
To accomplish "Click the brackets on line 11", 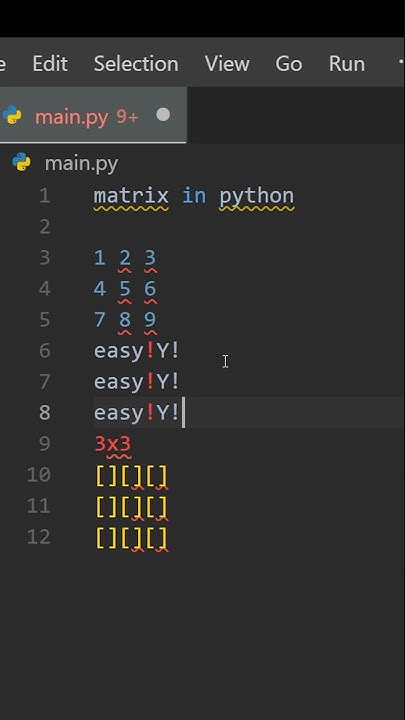I will pos(131,507).
